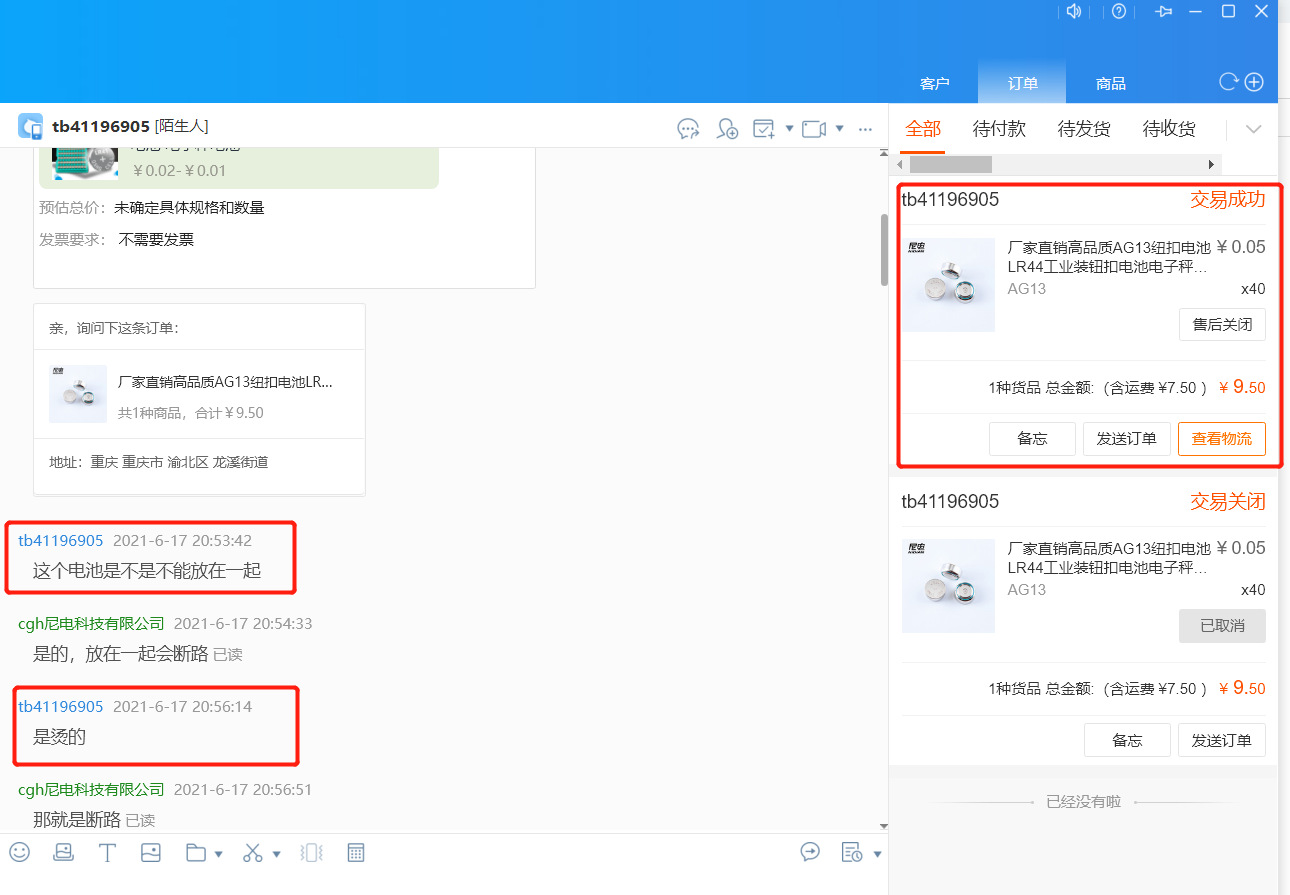Screen dimensions: 1290x895
Task: Show 待发货 orders
Action: (x=1084, y=129)
